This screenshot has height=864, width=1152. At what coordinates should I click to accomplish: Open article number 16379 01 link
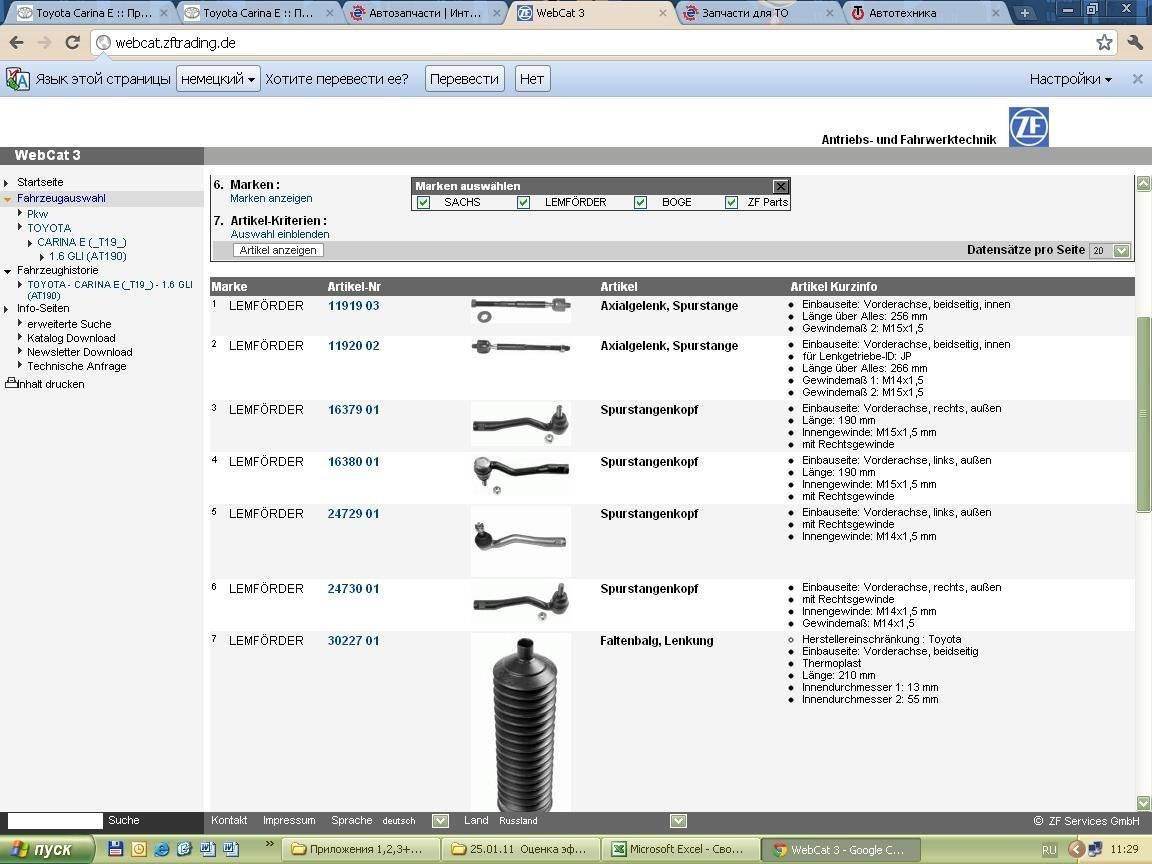tap(353, 410)
